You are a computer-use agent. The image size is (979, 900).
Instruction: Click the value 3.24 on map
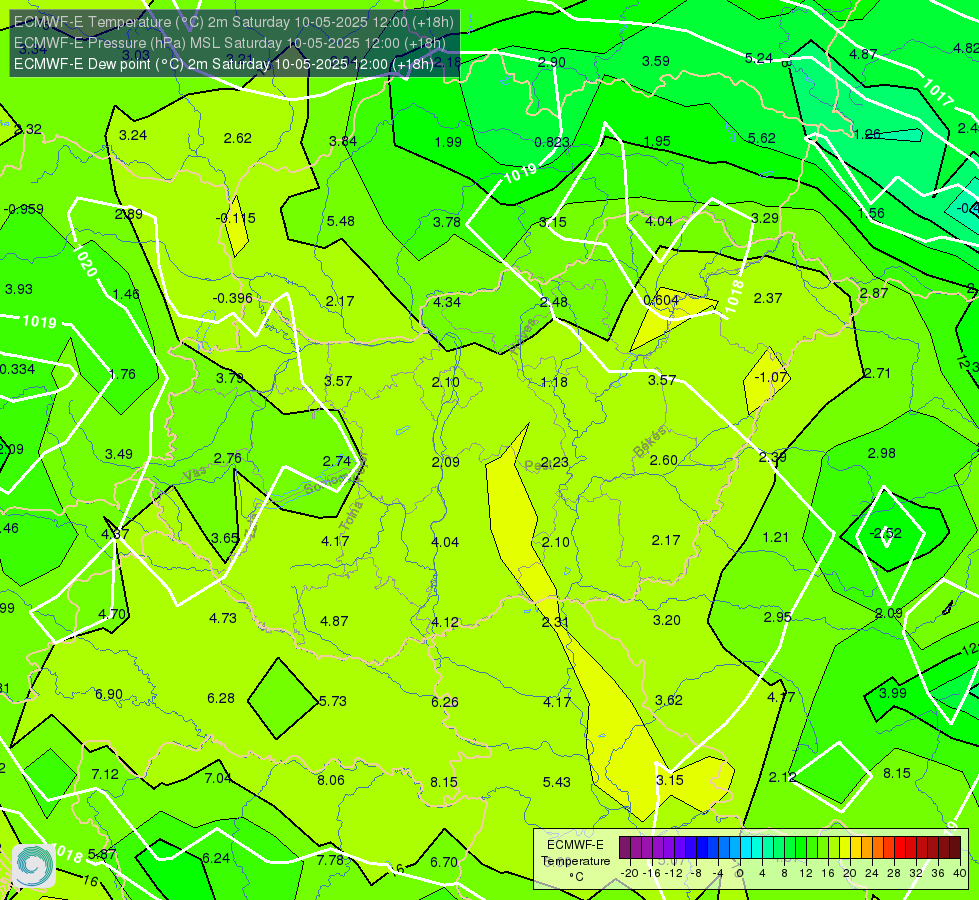click(132, 136)
